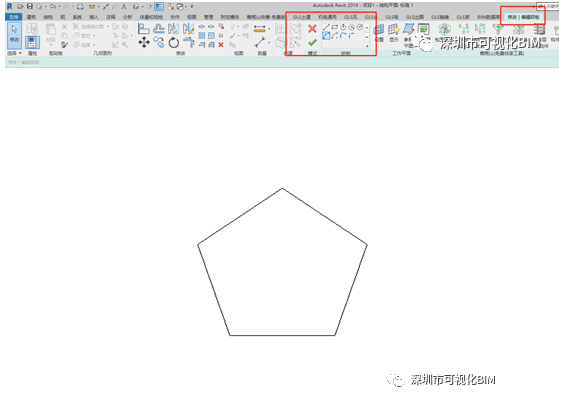
Task: Click the Text (A) icon in quick access toolbar
Action: click(x=124, y=6)
